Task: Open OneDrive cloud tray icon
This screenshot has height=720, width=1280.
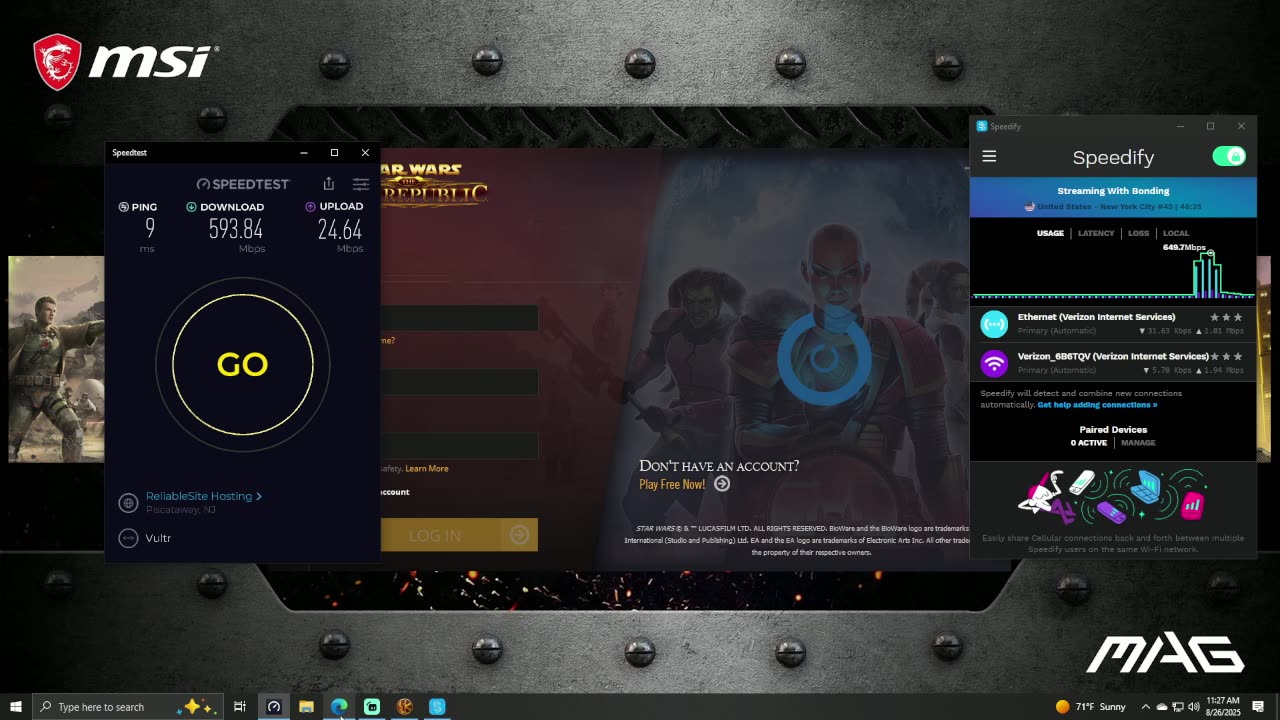Action: (1161, 707)
